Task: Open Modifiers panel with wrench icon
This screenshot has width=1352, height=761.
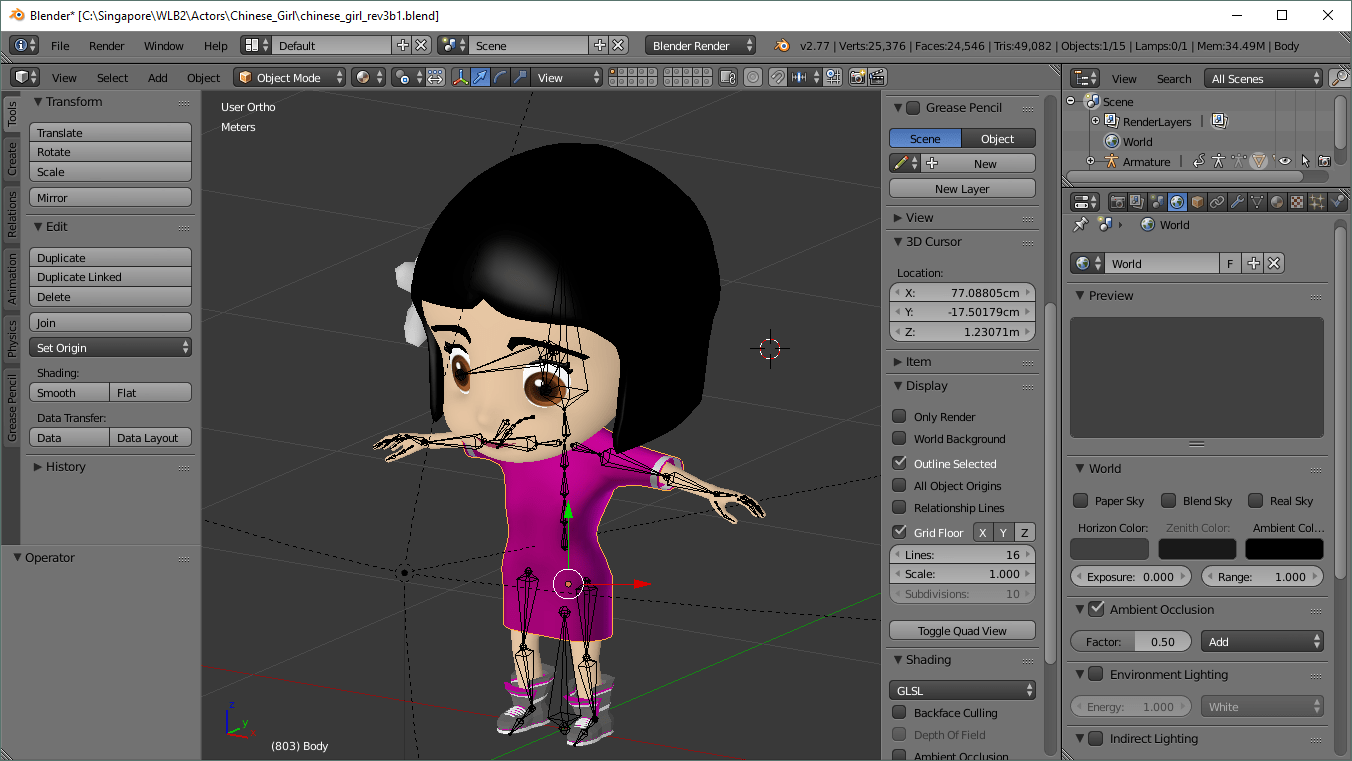Action: click(1238, 201)
